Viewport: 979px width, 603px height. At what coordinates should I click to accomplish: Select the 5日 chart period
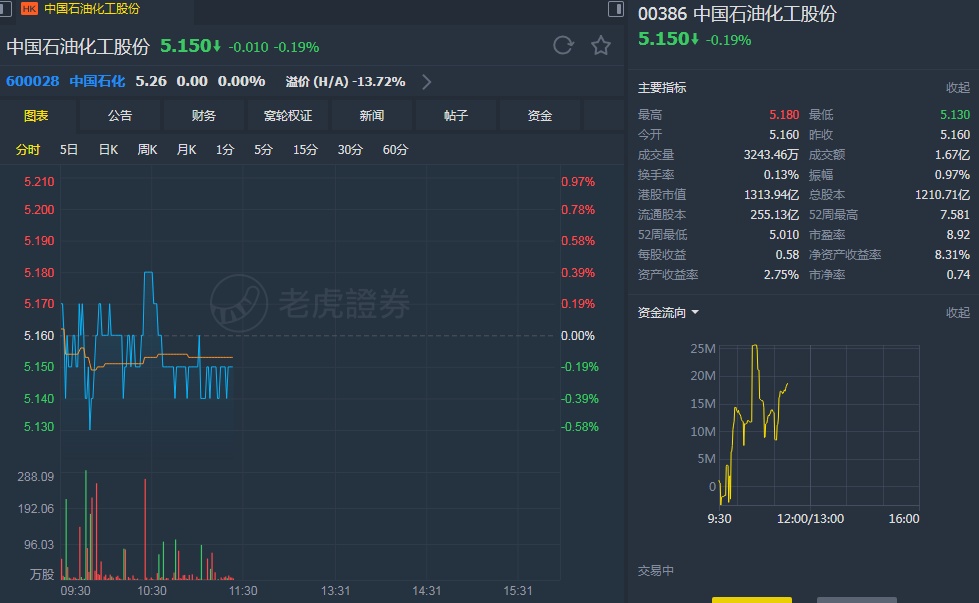(x=69, y=150)
